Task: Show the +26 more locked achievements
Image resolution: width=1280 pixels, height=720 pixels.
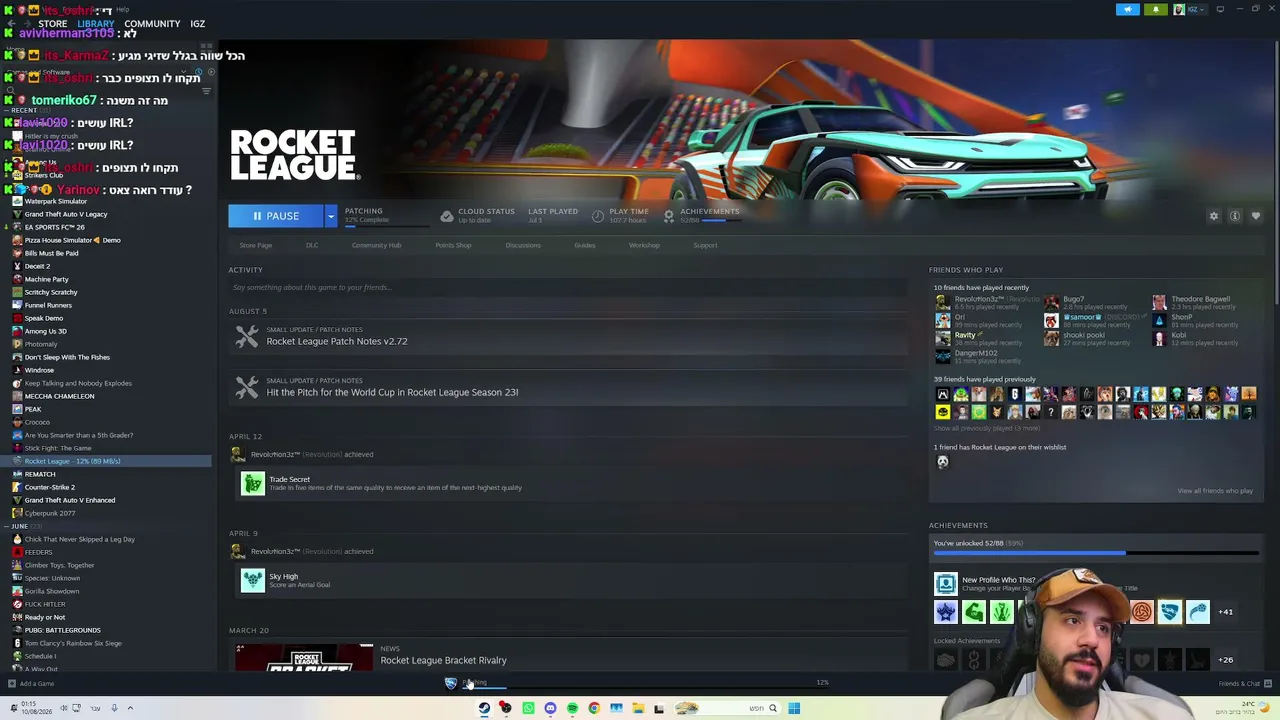Action: tap(1225, 660)
